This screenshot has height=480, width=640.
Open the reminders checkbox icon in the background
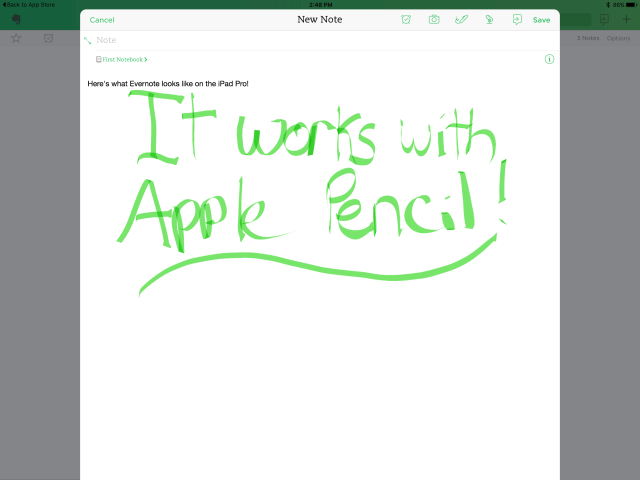48,38
